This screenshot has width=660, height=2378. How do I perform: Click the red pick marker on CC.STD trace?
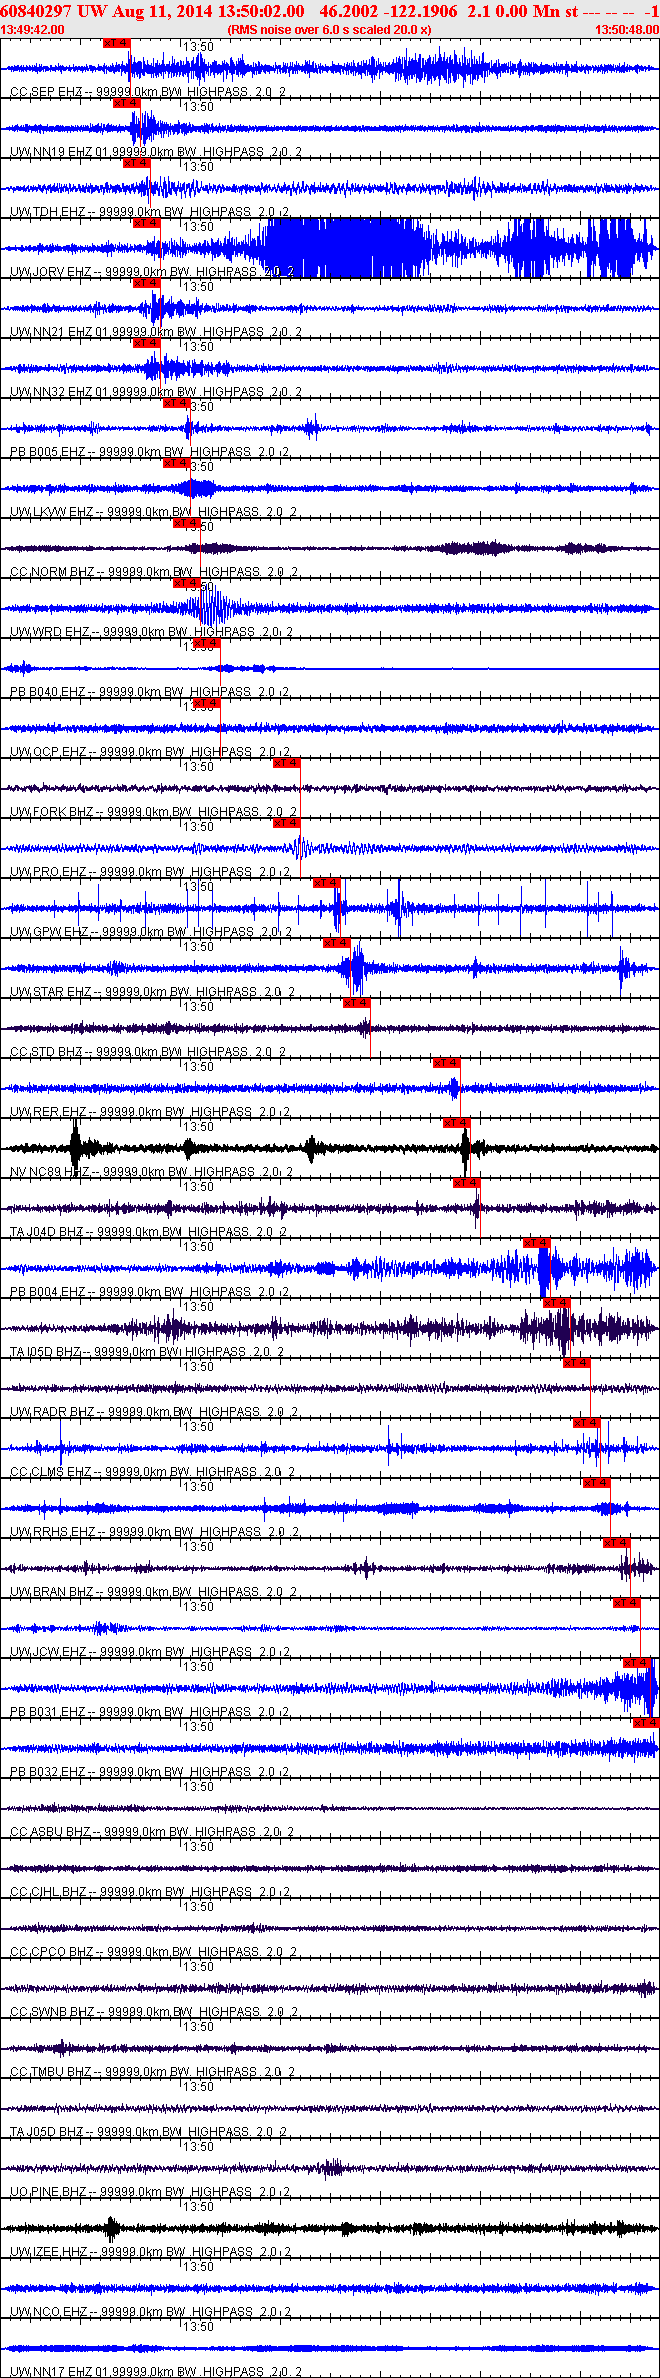click(x=356, y=1003)
